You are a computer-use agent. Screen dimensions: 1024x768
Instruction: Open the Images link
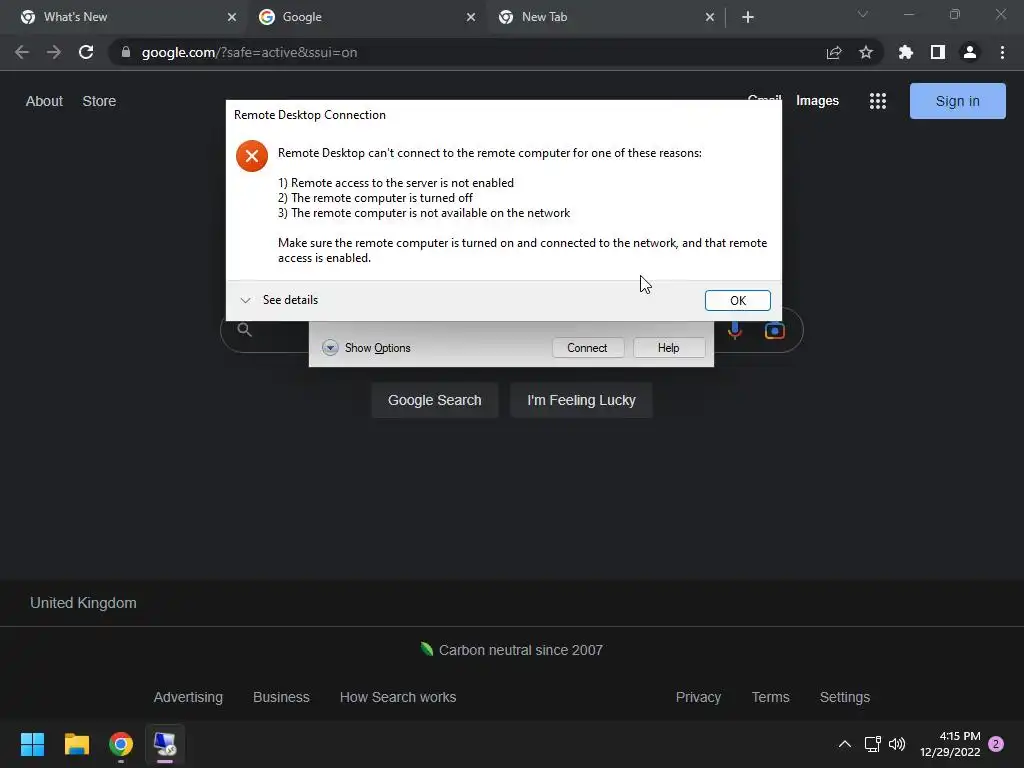pyautogui.click(x=817, y=101)
